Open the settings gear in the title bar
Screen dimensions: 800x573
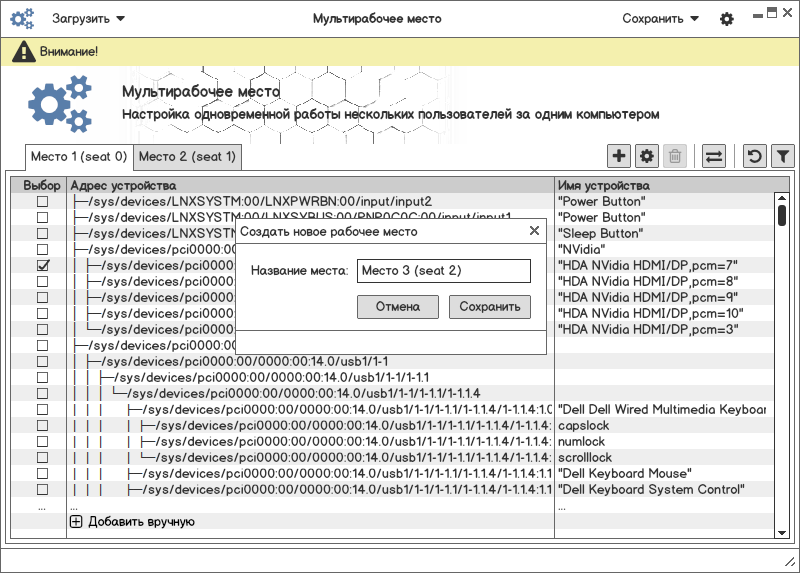(x=727, y=19)
